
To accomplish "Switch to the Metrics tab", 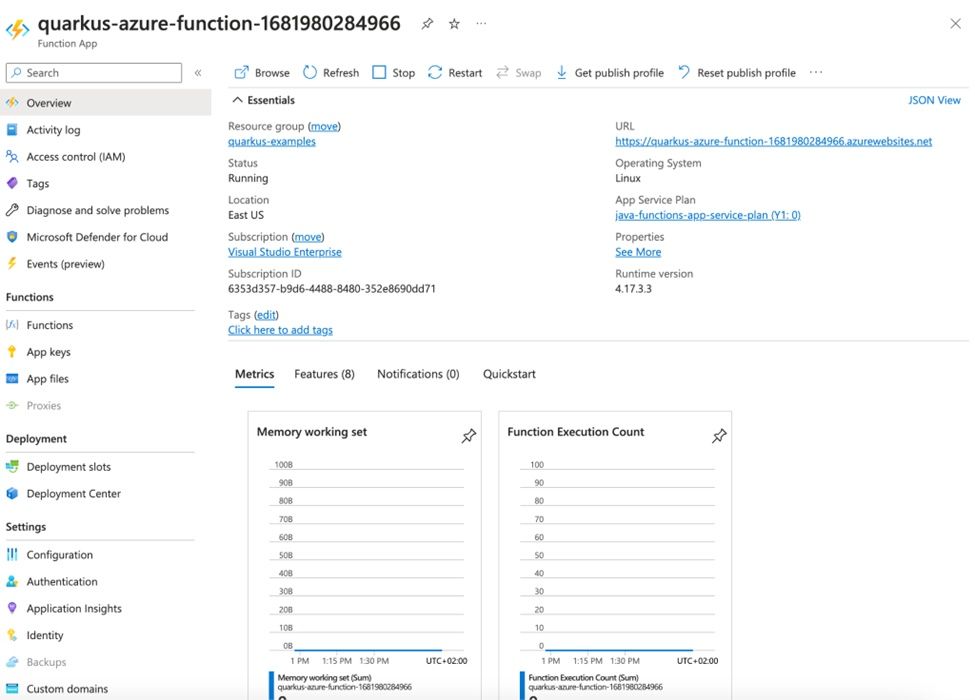I will [254, 374].
